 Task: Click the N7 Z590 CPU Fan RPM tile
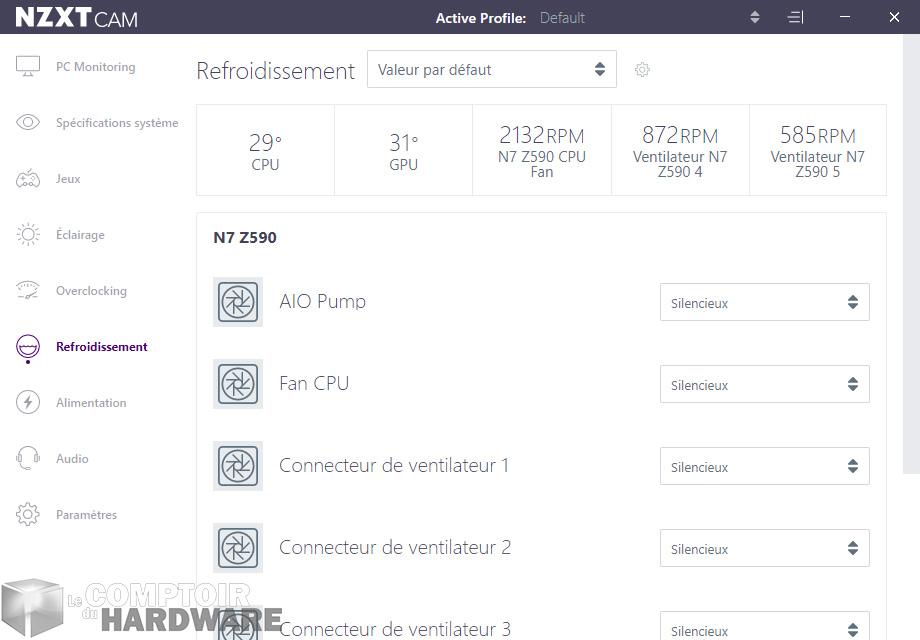tap(541, 150)
